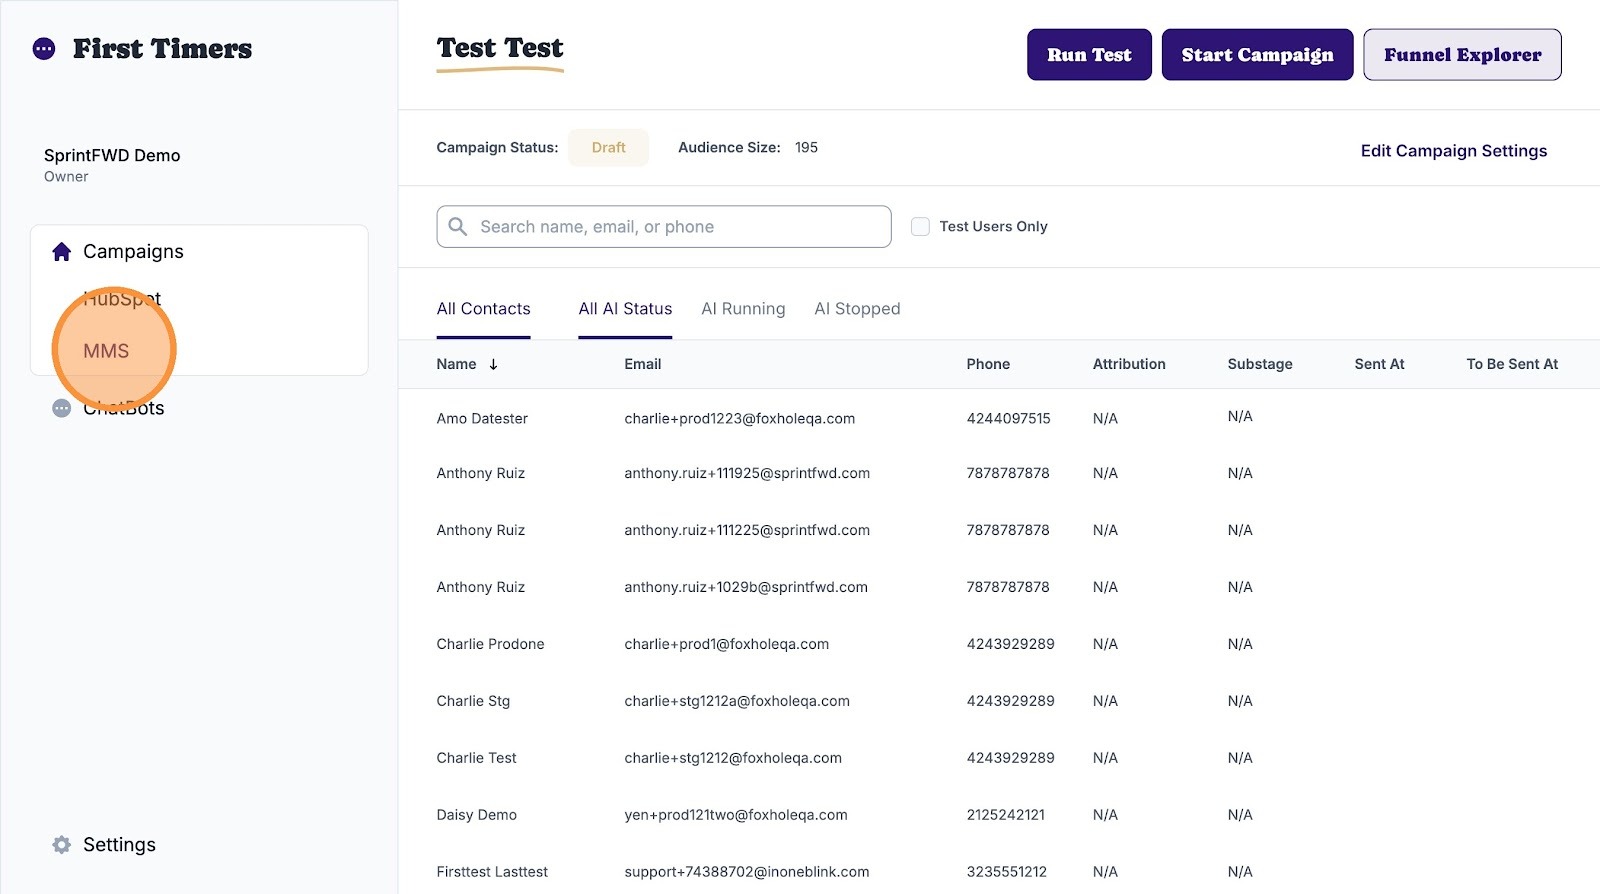Click the Email column header
The width and height of the screenshot is (1600, 894).
(x=643, y=365)
